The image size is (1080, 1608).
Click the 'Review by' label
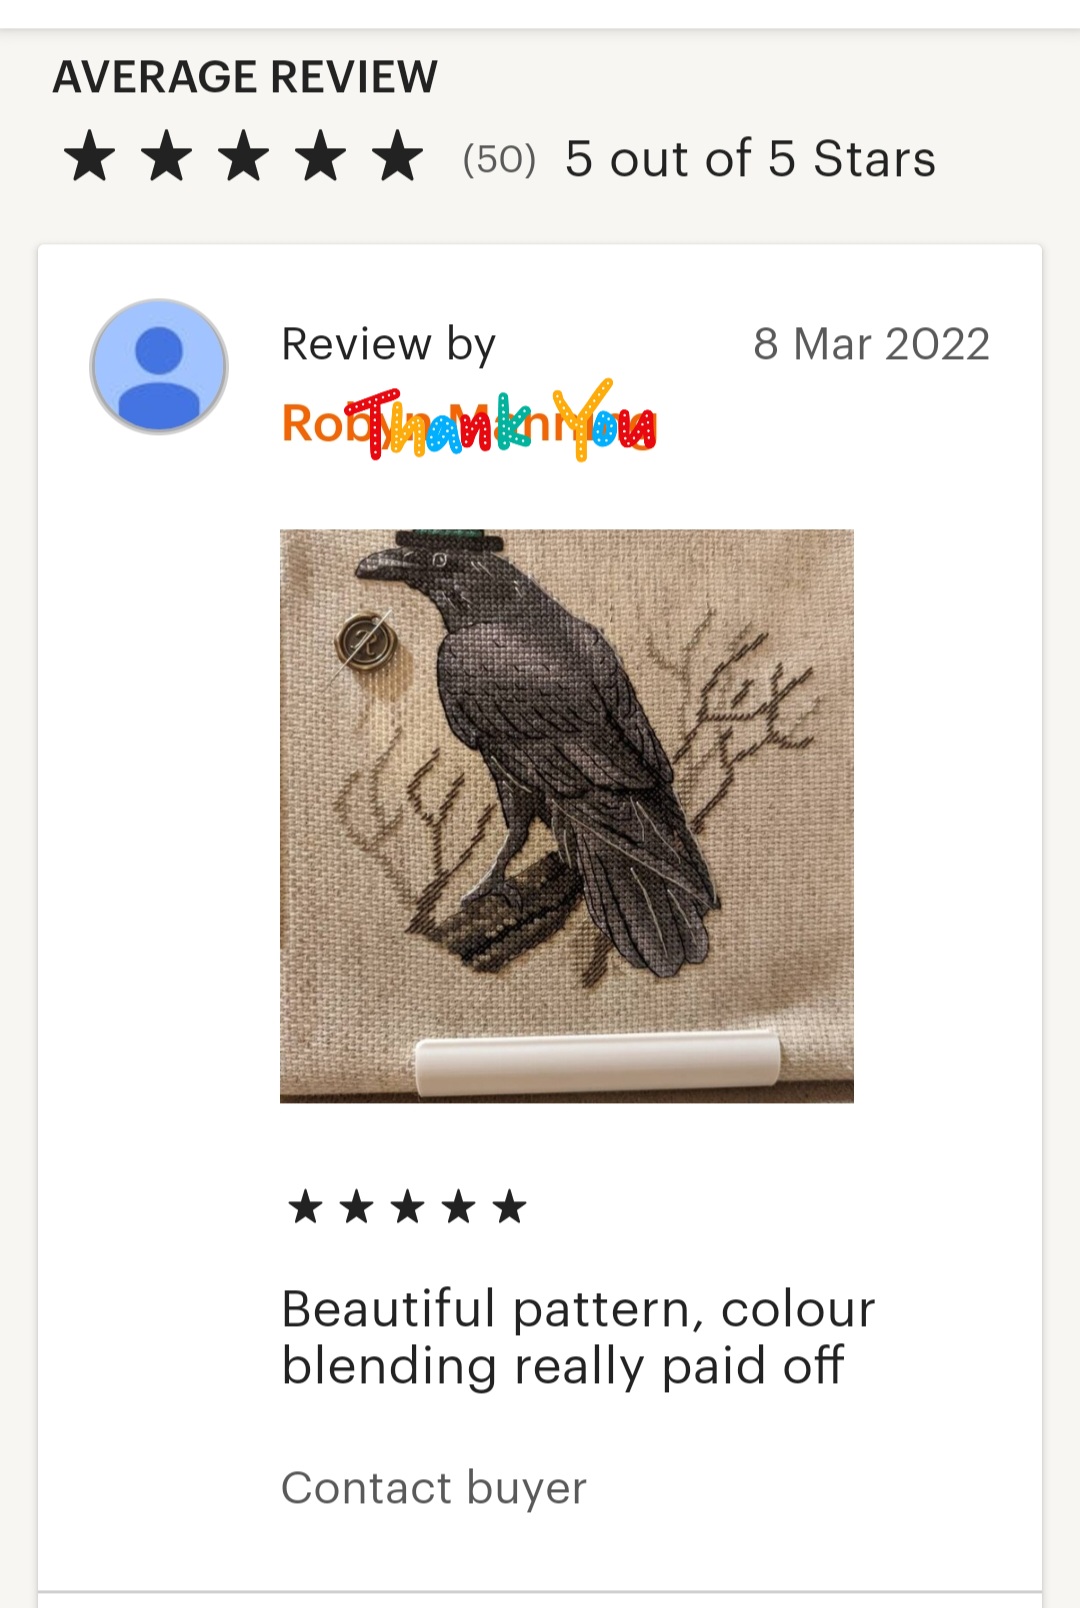pos(388,344)
